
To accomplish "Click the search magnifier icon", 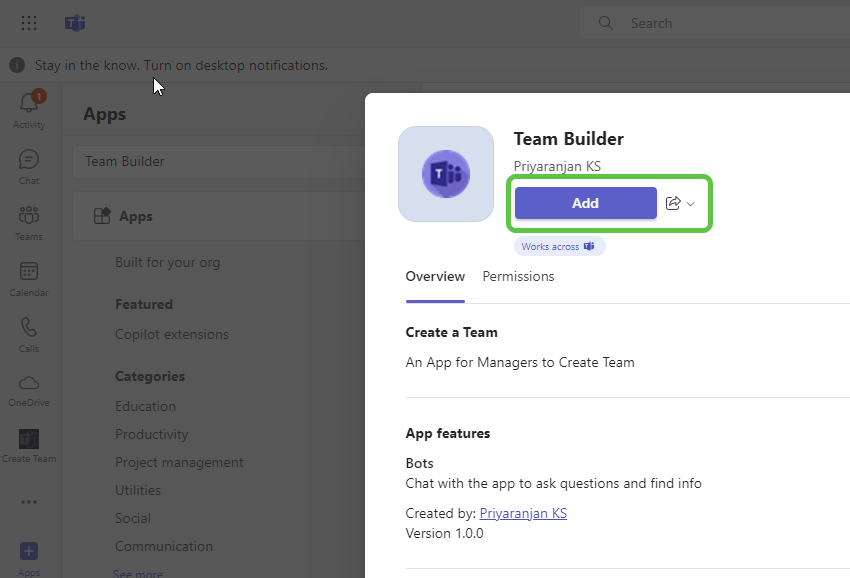I will point(605,22).
